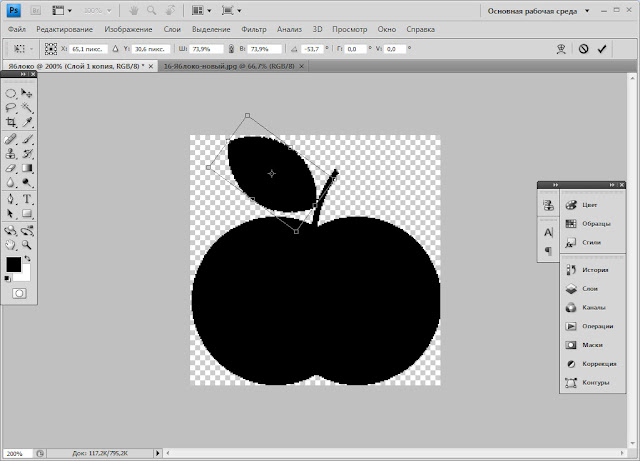Select the Brush tool
The width and height of the screenshot is (640, 461).
click(27, 139)
